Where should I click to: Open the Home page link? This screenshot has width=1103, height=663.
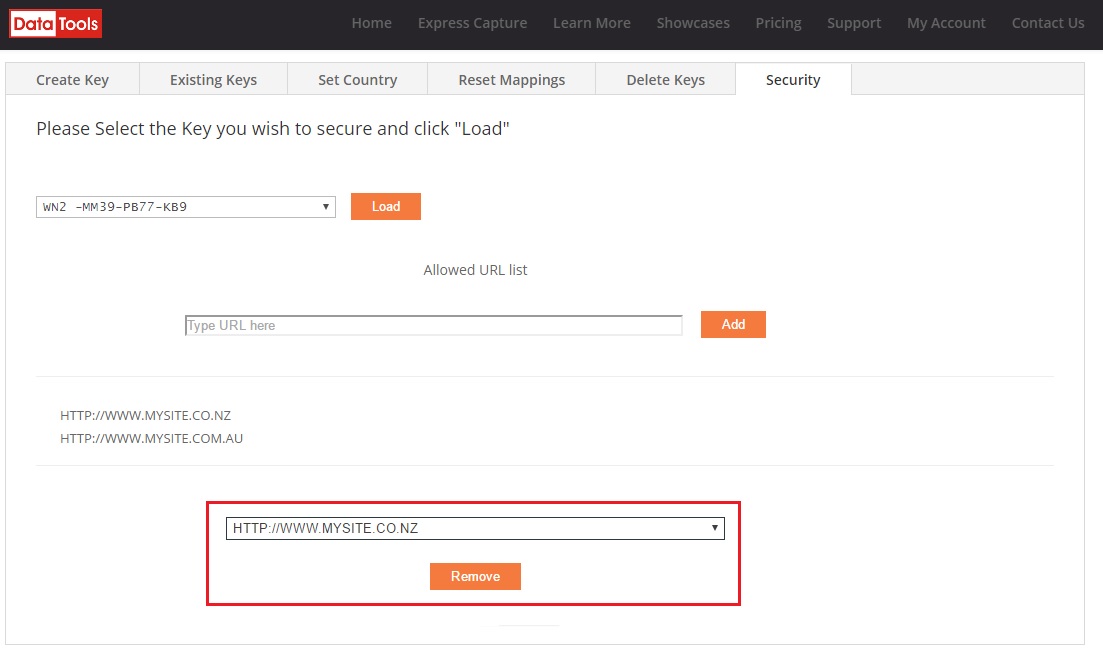[371, 23]
